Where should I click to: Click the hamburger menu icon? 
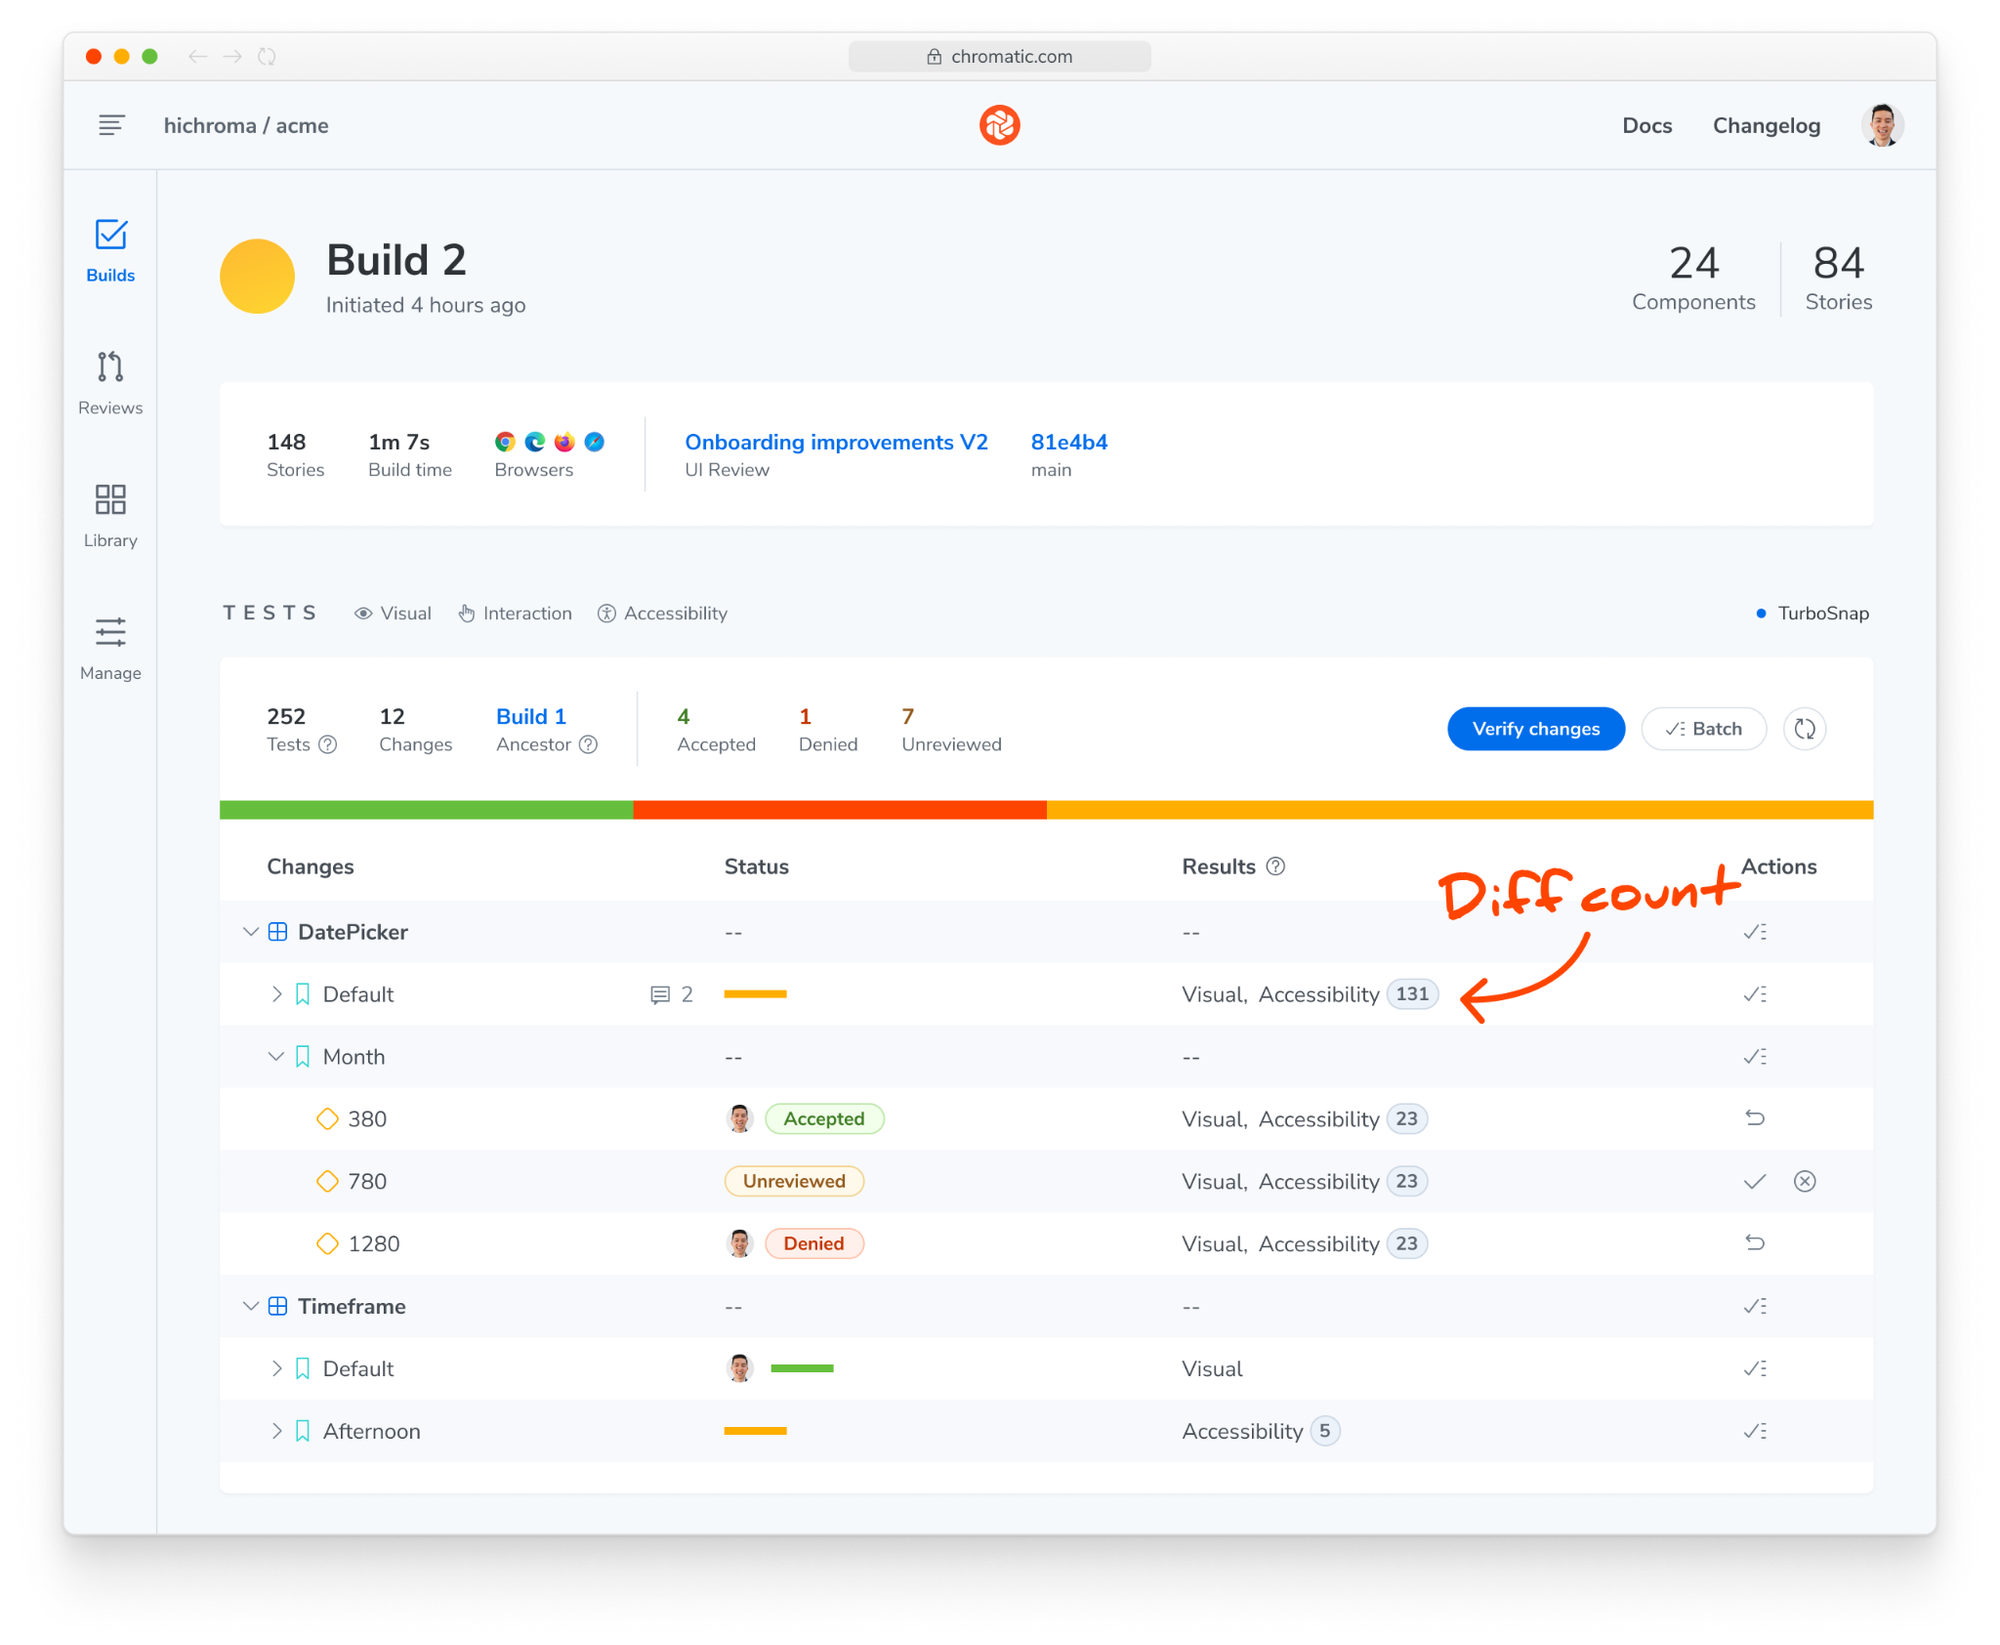tap(111, 125)
